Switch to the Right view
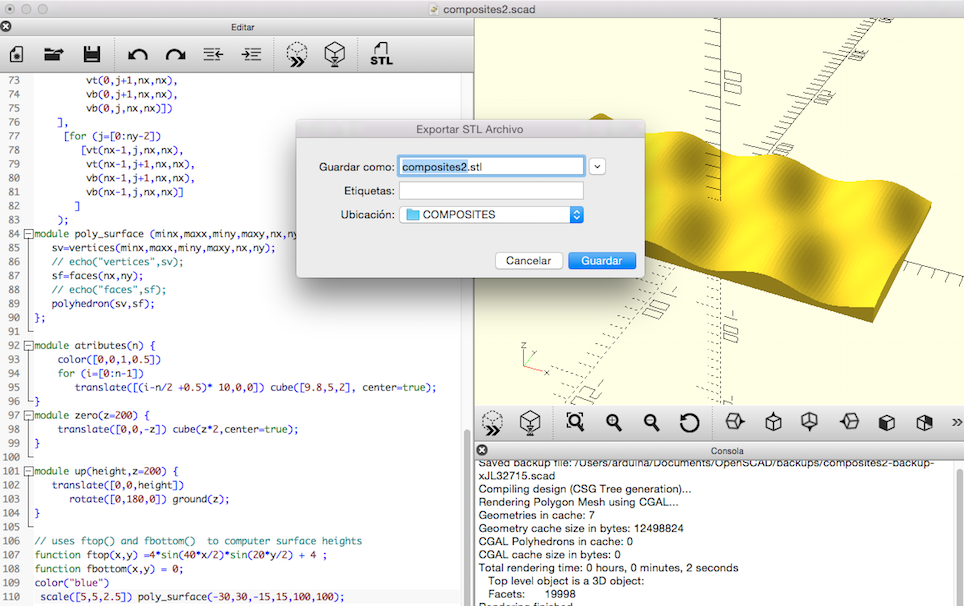Viewport: 964px width, 606px height. tap(735, 422)
